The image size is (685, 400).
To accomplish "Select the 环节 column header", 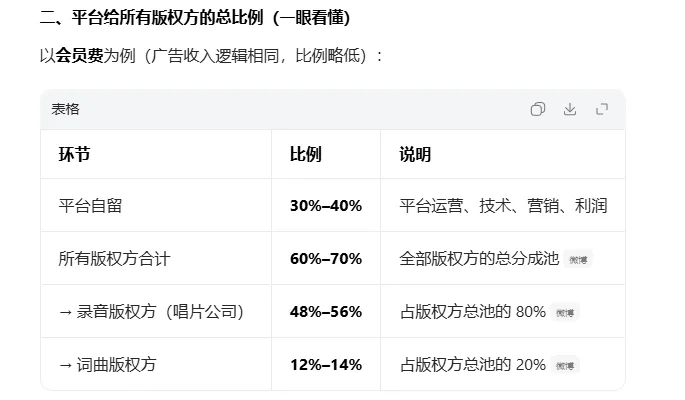I will point(74,154).
